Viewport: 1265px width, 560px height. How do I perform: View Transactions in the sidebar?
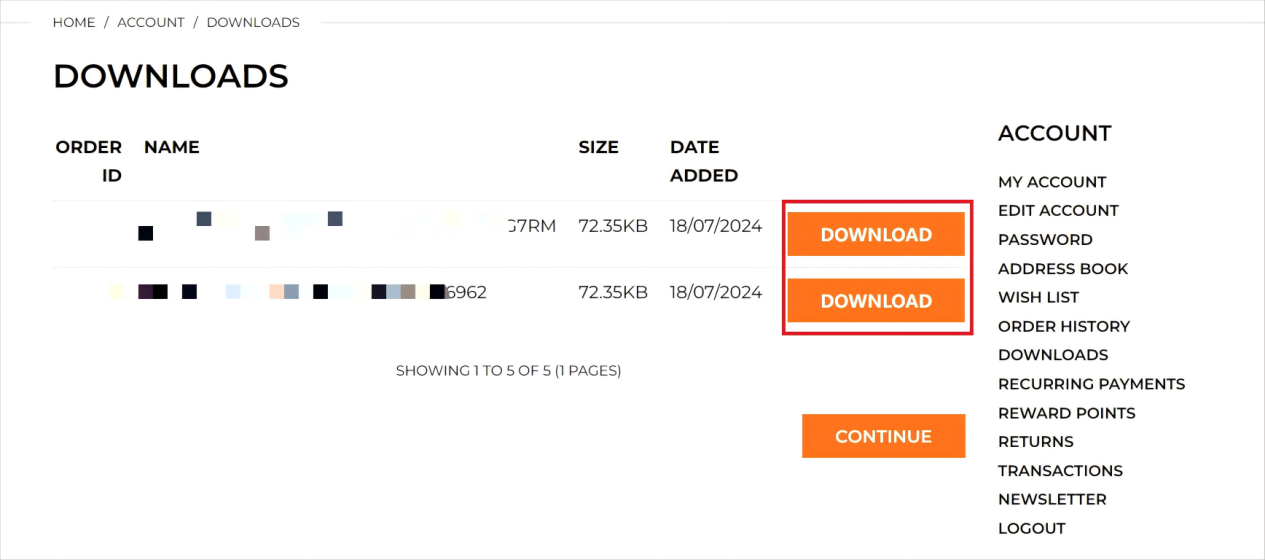click(x=1060, y=470)
